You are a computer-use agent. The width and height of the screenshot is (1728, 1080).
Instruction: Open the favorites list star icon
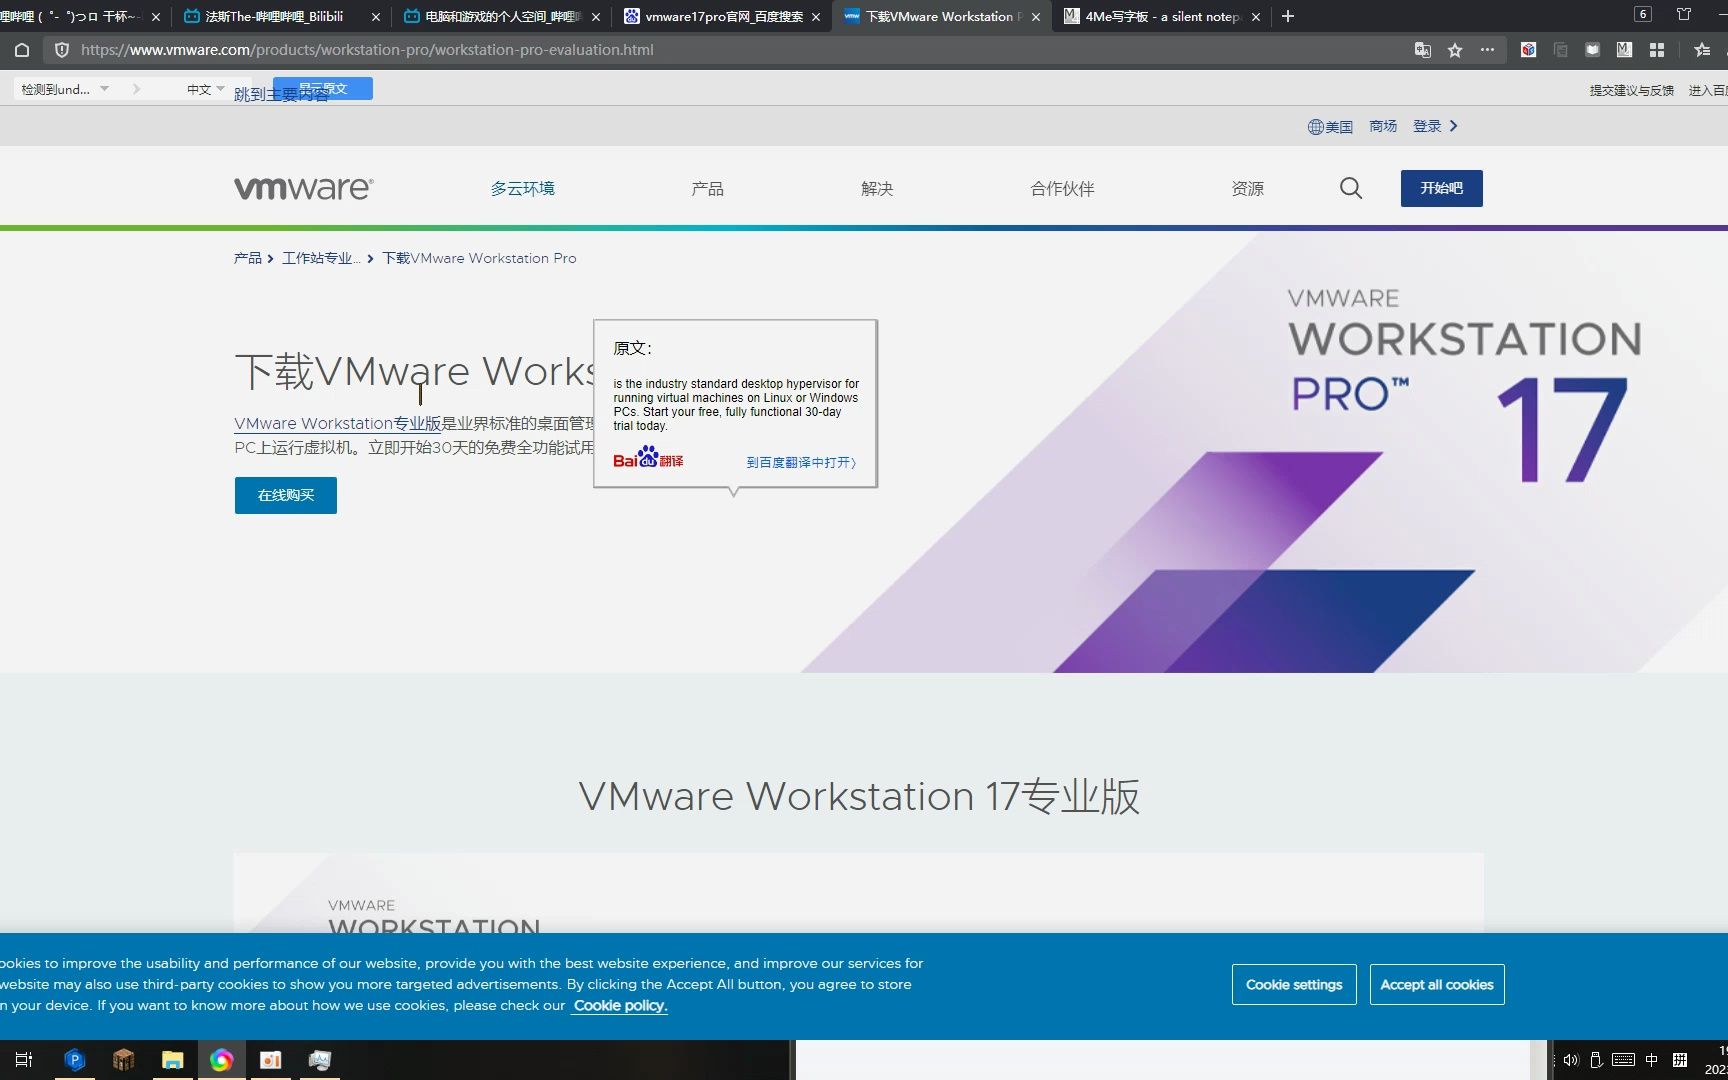pyautogui.click(x=1702, y=50)
